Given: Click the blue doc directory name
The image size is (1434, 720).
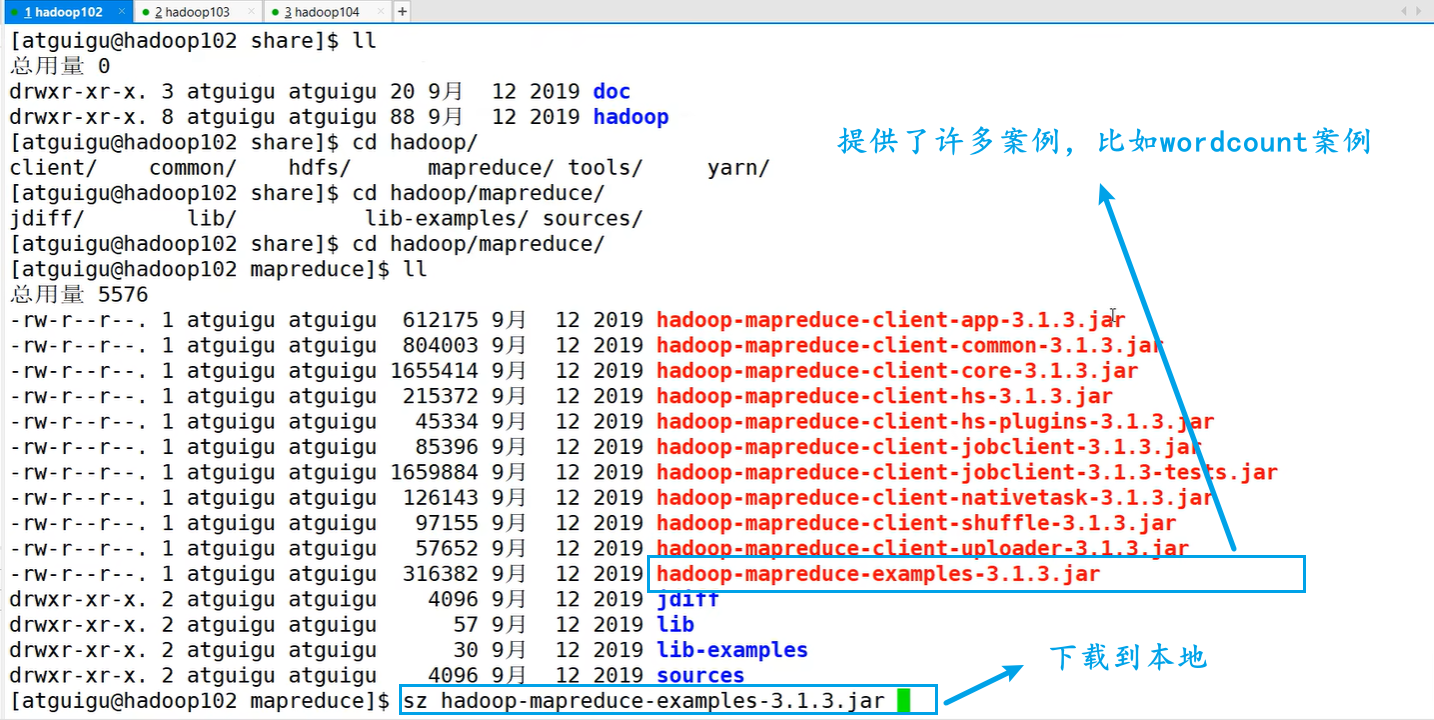Looking at the screenshot, I should pyautogui.click(x=612, y=92).
